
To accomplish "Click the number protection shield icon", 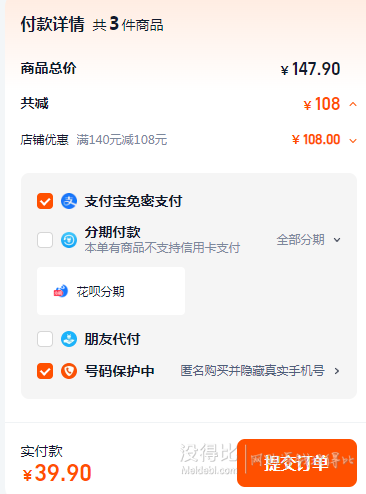I will [69, 371].
